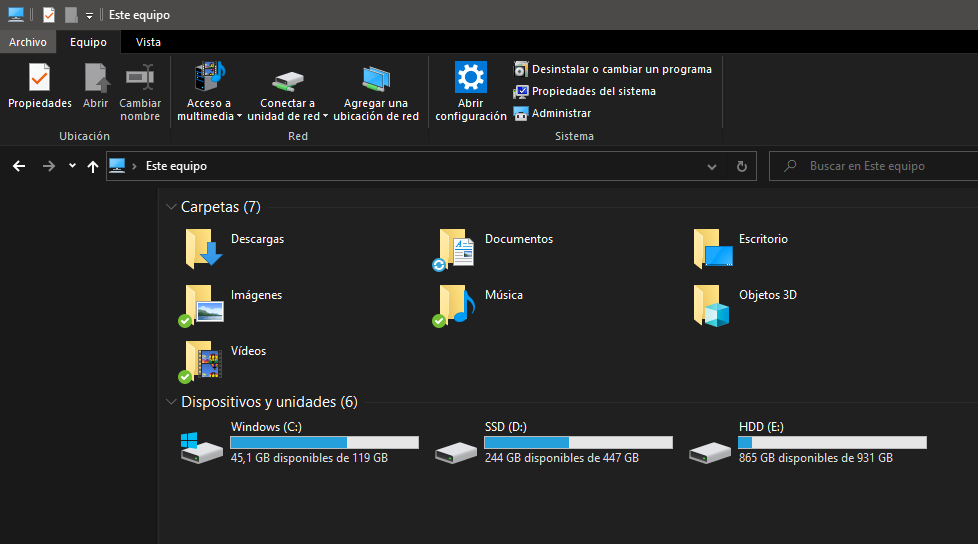The height and width of the screenshot is (544, 978).
Task: Collapse the Dispositivos y unidades group
Action: point(171,402)
